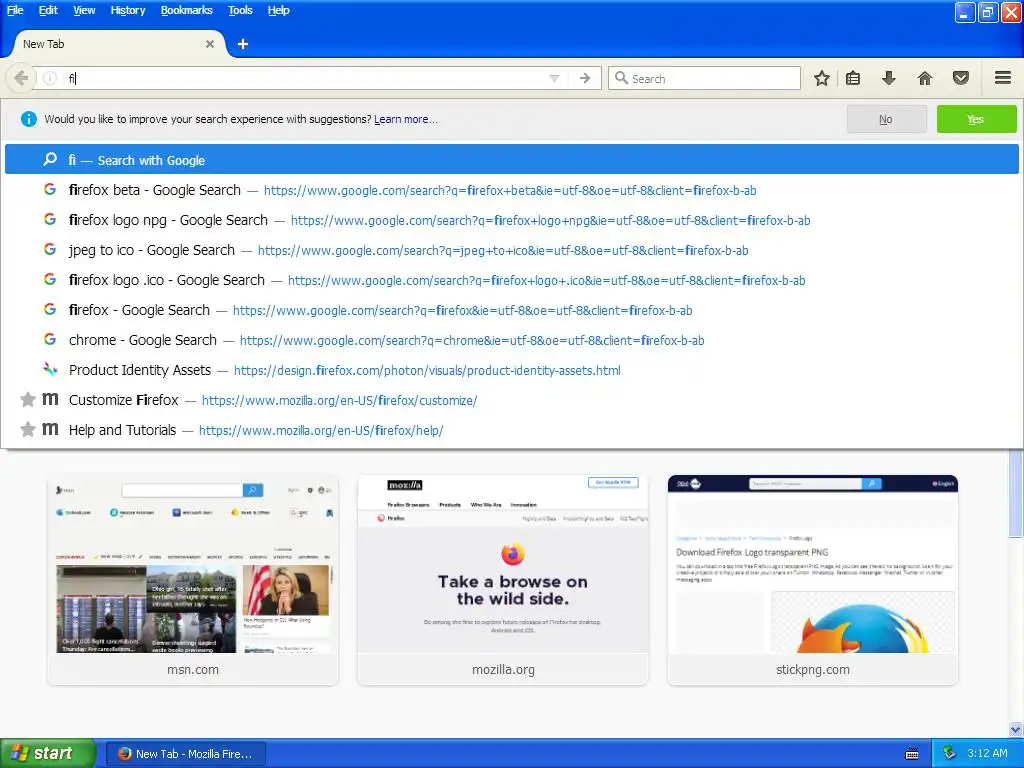This screenshot has height=768, width=1024.
Task: Go to the Home page icon
Action: [x=925, y=78]
